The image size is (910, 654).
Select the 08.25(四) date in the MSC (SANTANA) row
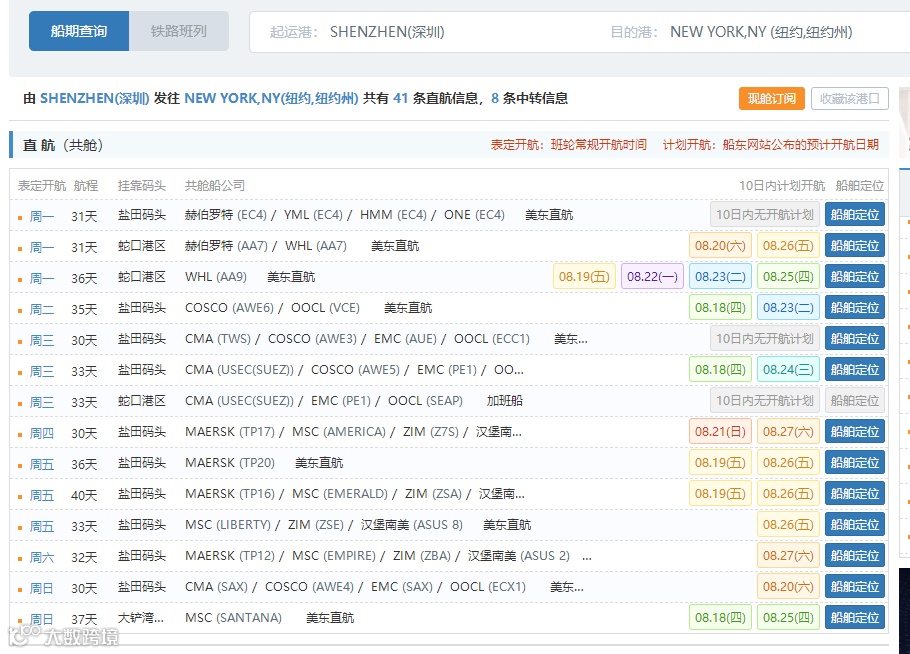point(788,617)
